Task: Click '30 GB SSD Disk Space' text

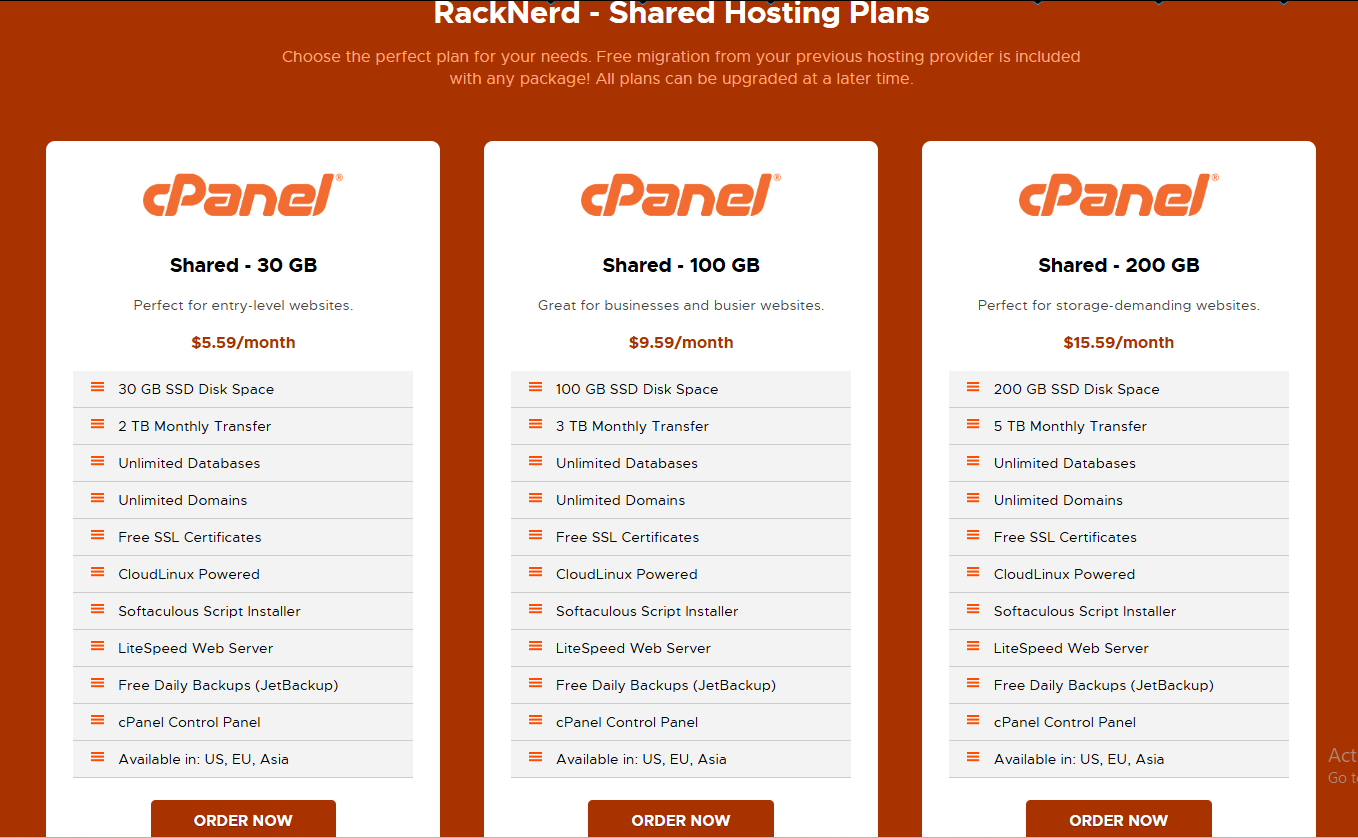Action: click(196, 389)
